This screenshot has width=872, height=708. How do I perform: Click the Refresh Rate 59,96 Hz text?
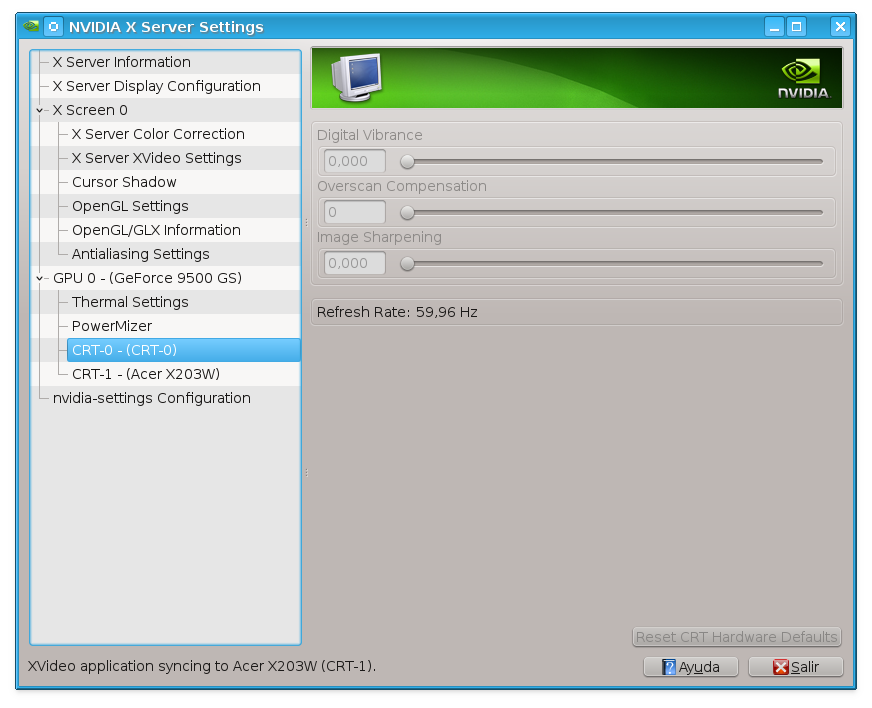coord(397,312)
